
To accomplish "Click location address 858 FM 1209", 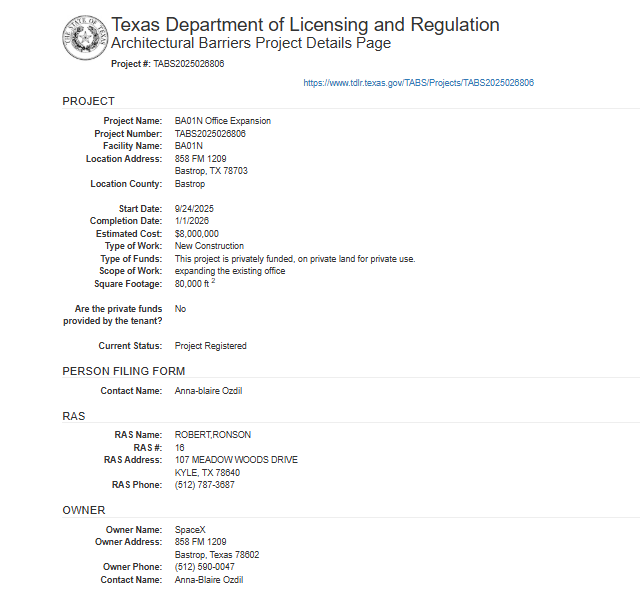I will pos(200,159).
